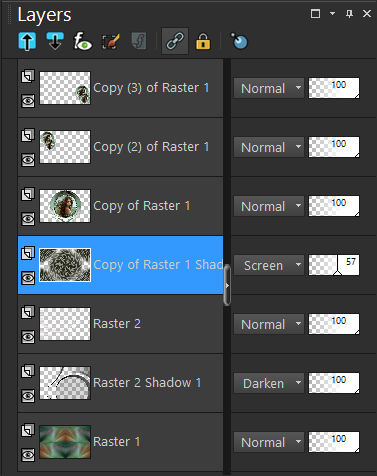Click the Raster 1 layer thumbnail
377x476 pixels.
tap(65, 442)
